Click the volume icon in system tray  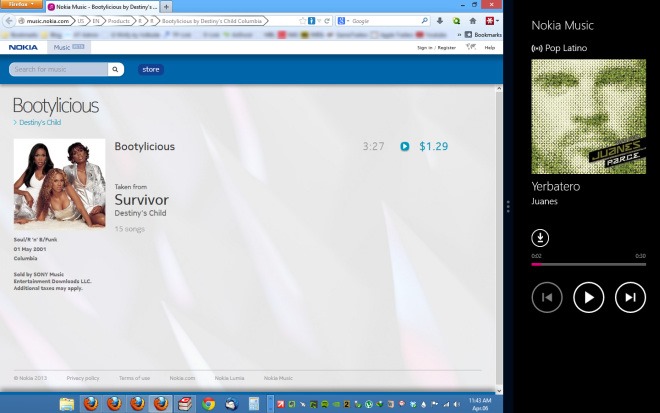(457, 404)
